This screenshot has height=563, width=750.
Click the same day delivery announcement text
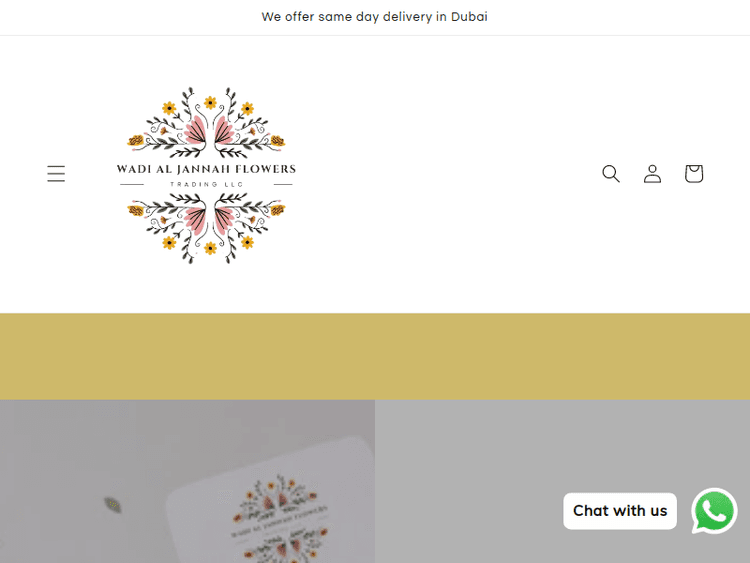click(x=375, y=17)
